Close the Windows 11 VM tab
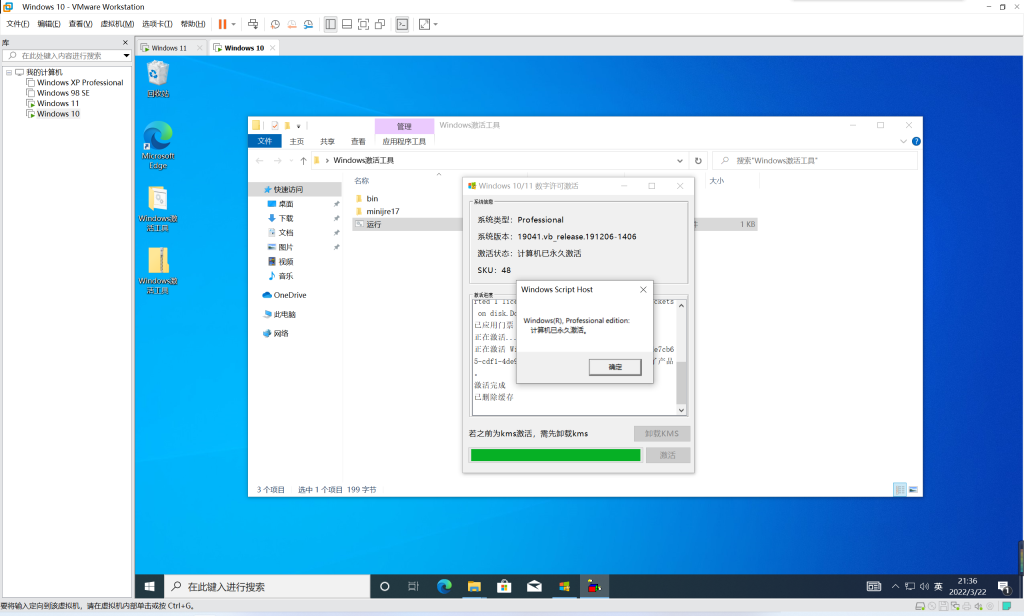Viewport: 1024px width, 616px height. (x=199, y=48)
